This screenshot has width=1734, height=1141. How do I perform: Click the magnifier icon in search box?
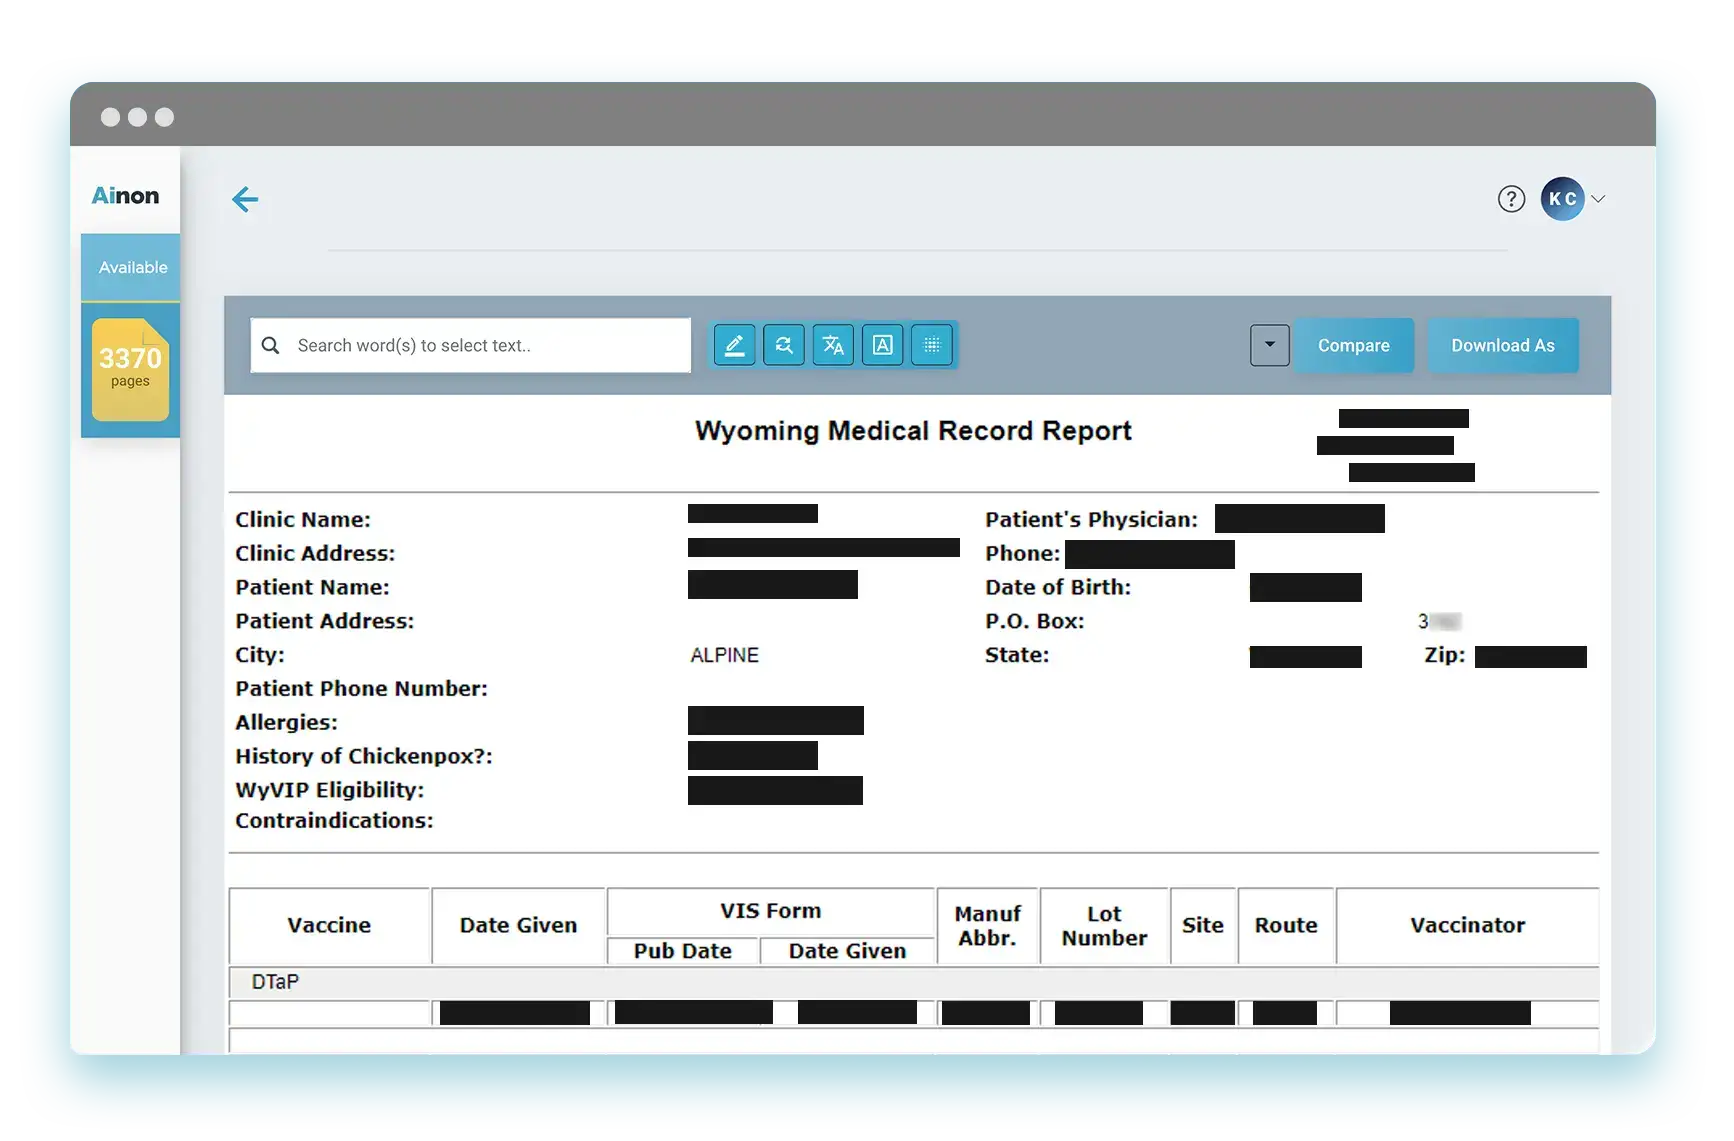coord(270,346)
